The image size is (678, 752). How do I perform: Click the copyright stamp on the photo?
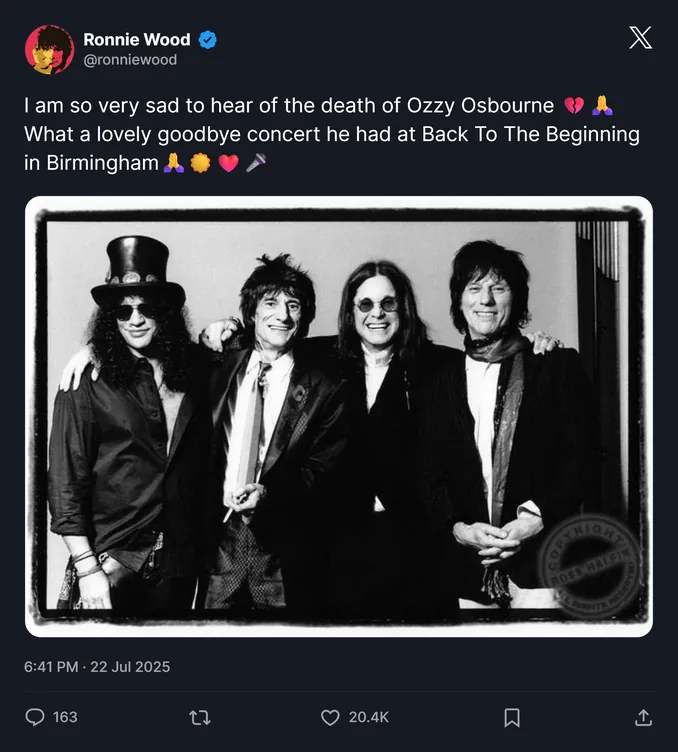[589, 566]
